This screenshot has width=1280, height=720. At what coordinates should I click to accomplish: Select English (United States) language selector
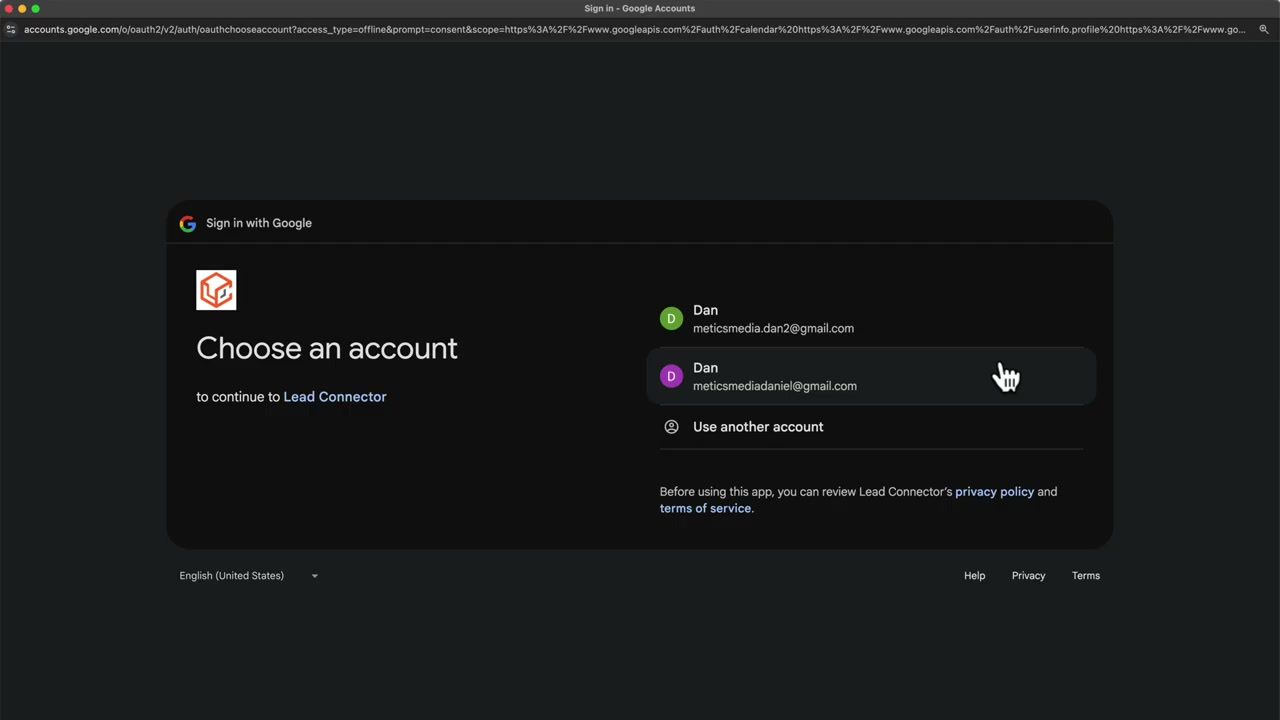click(x=249, y=576)
